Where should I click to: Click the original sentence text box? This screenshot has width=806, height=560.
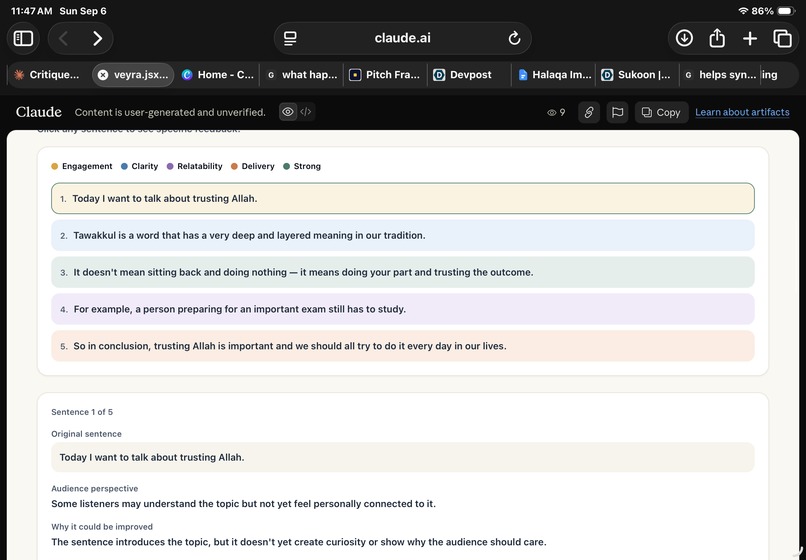(x=402, y=457)
